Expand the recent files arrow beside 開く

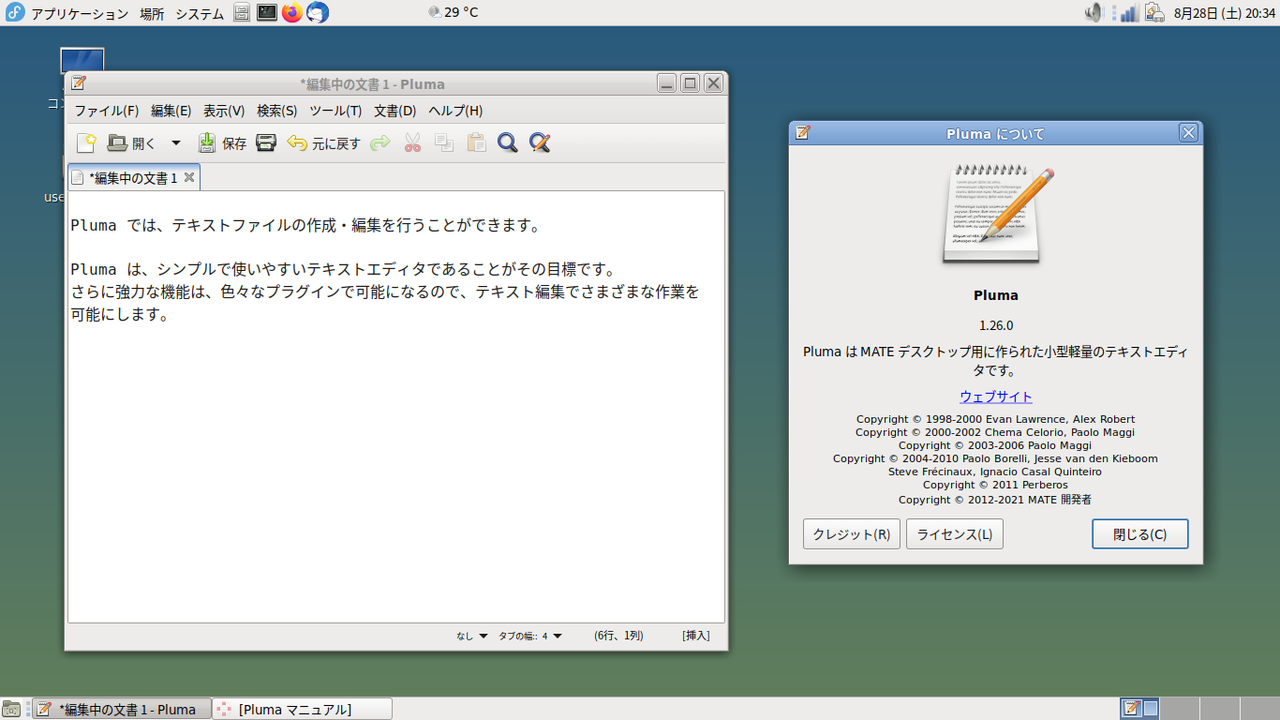click(x=176, y=143)
